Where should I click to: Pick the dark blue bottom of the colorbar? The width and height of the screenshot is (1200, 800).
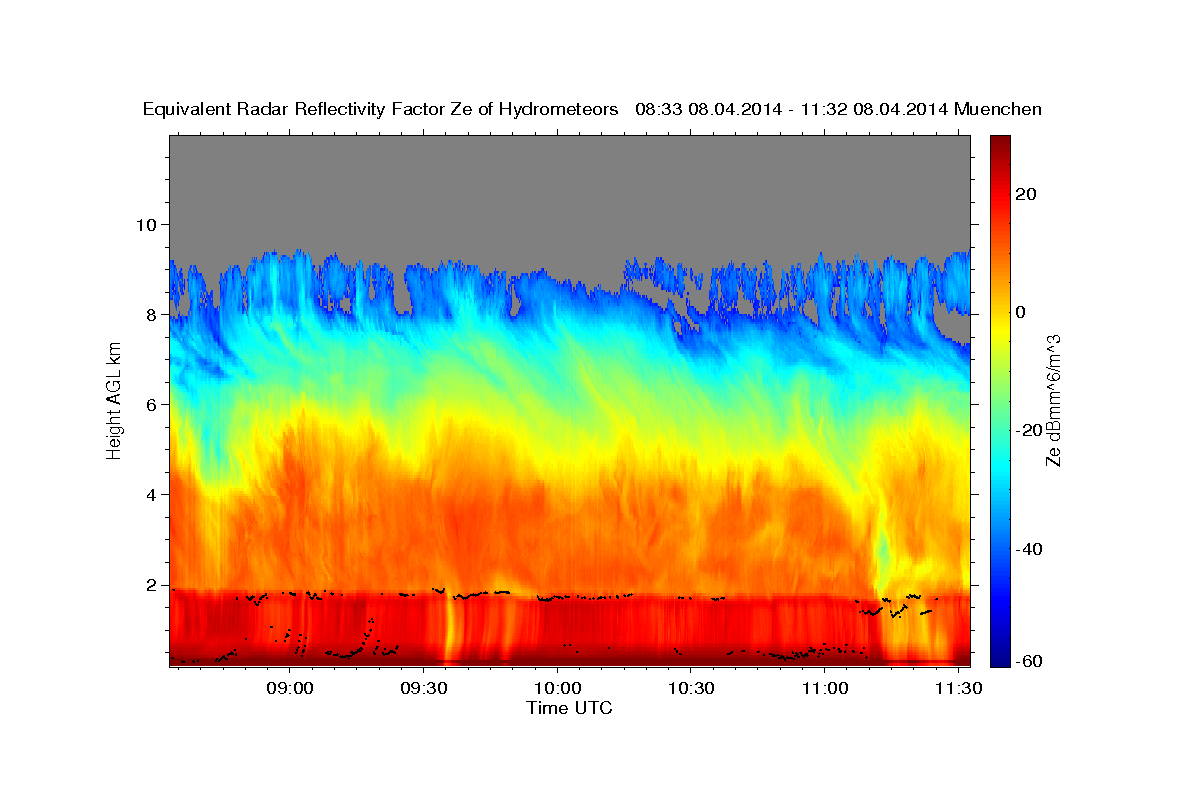coord(1000,658)
